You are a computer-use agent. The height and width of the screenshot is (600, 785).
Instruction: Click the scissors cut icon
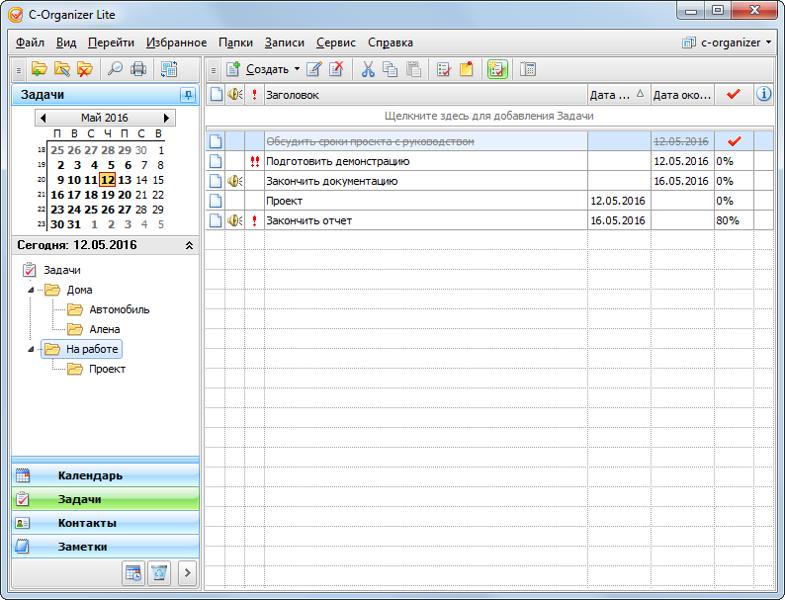point(367,69)
